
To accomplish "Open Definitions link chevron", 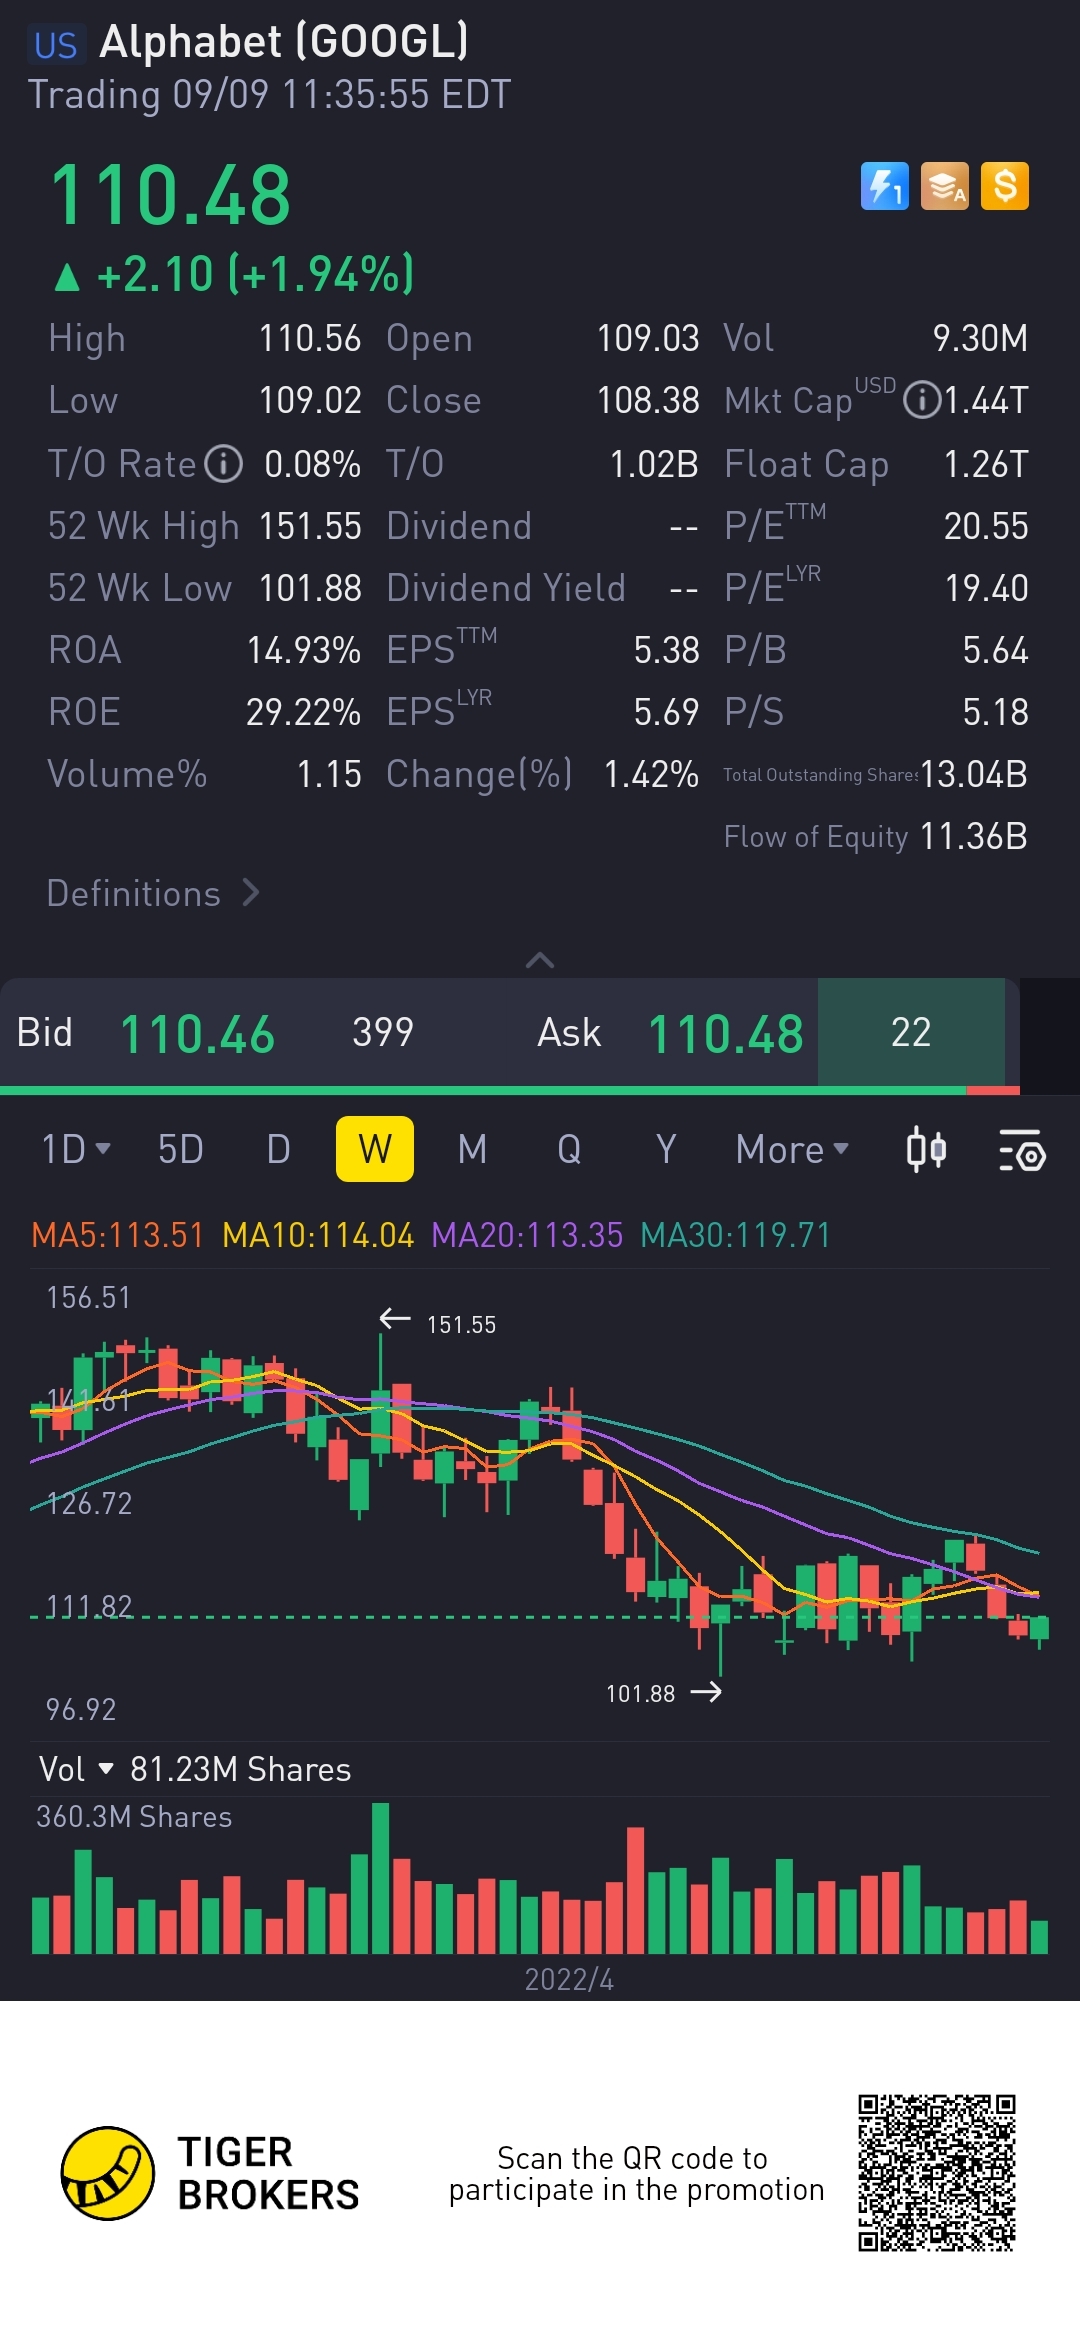I will (x=251, y=892).
